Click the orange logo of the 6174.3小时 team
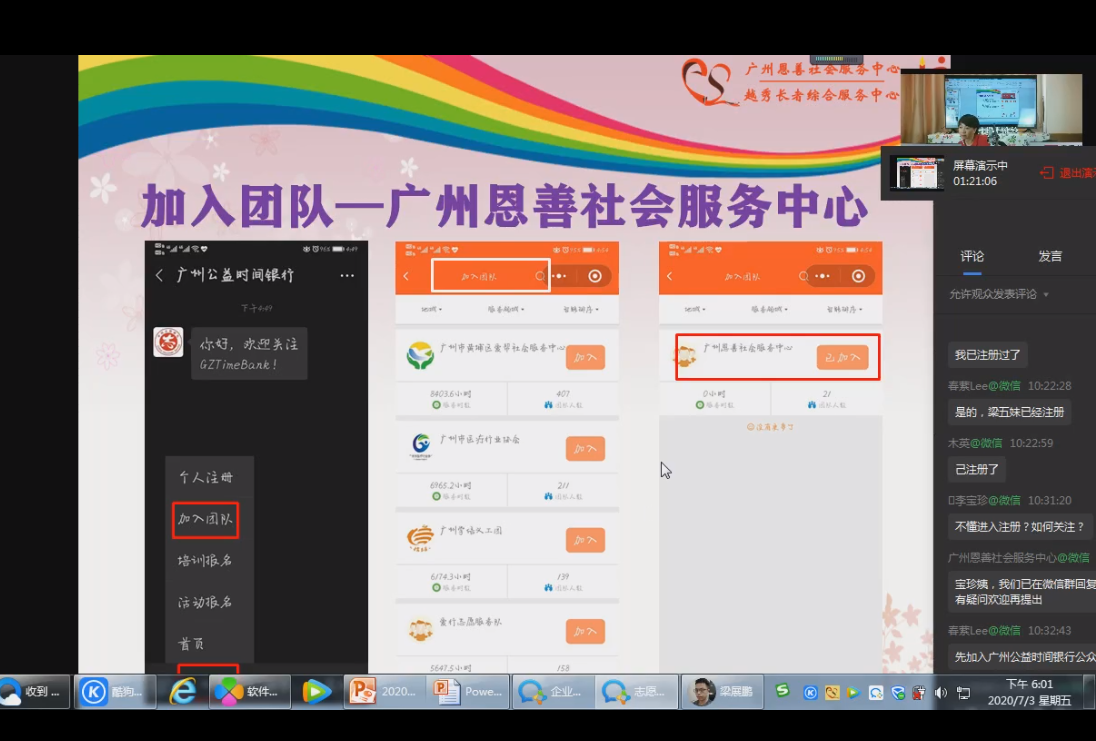 tap(420, 537)
